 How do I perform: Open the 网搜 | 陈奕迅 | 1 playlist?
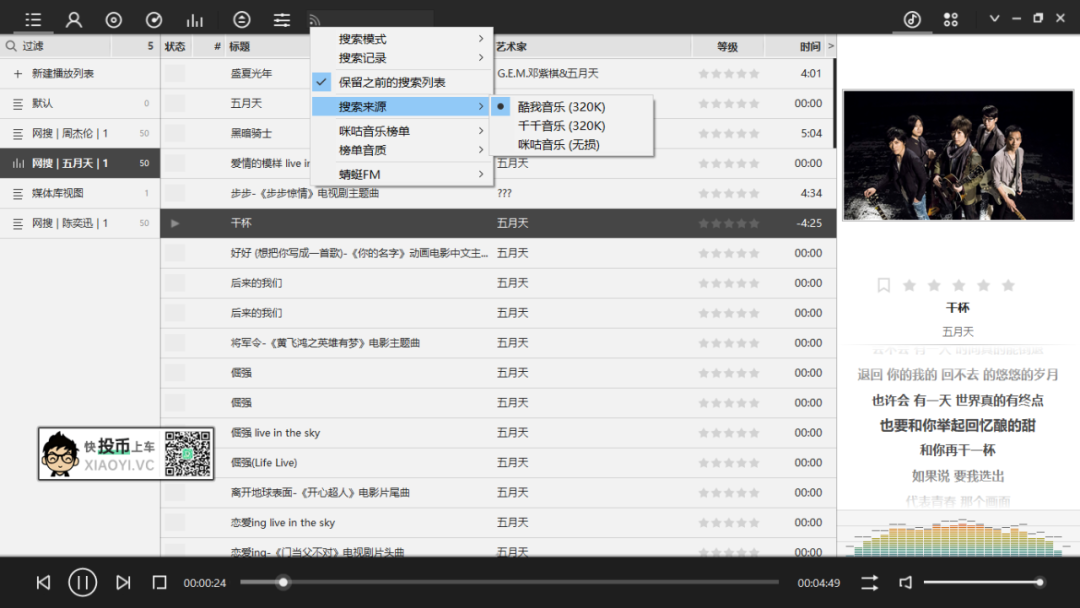(80, 223)
